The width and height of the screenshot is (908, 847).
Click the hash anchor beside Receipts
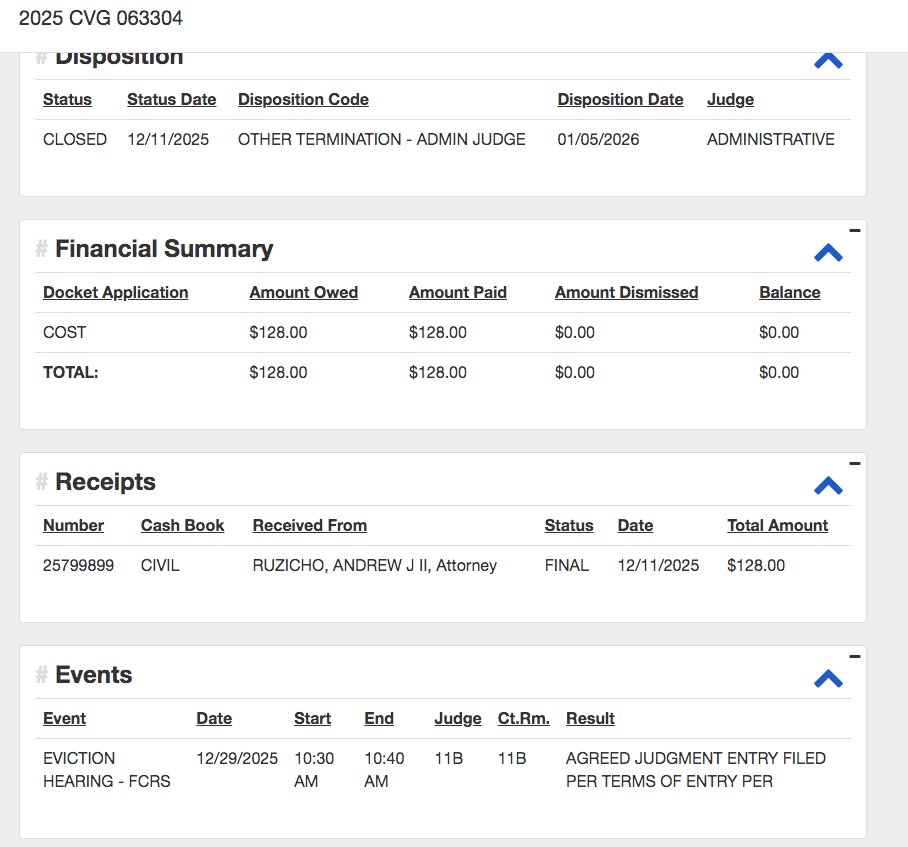[42, 482]
